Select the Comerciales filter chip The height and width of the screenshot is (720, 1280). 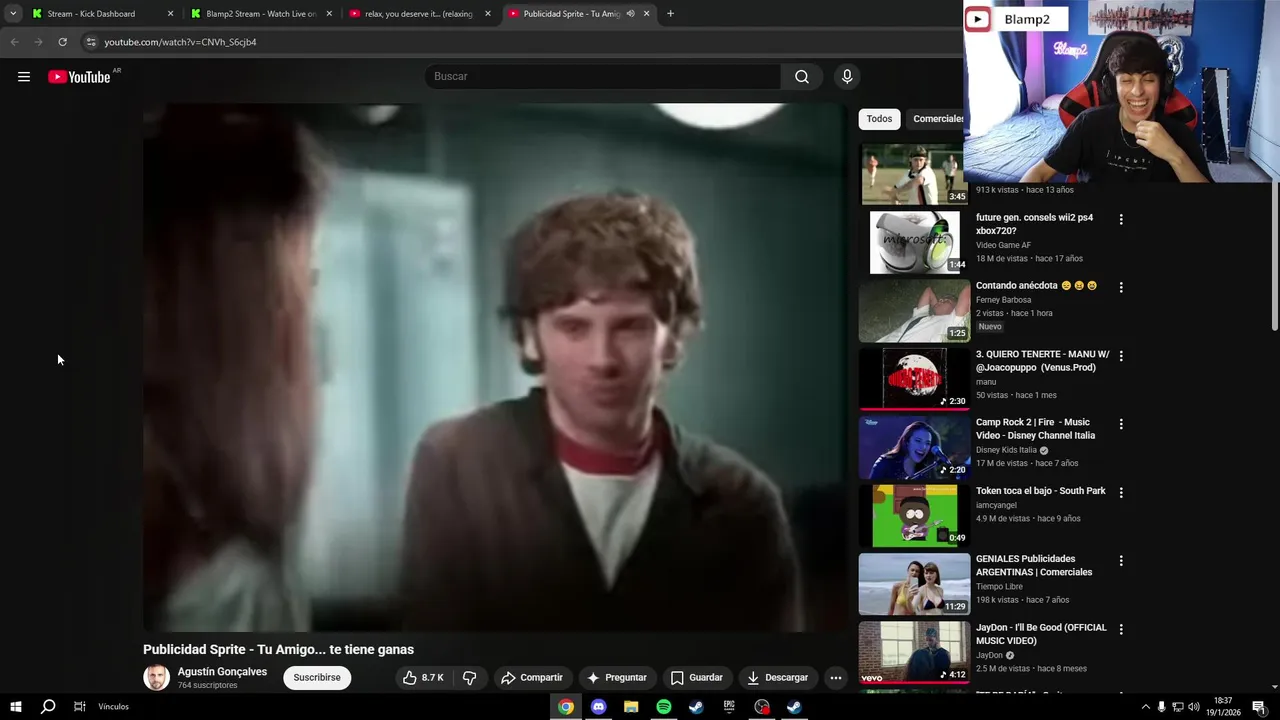pos(937,118)
